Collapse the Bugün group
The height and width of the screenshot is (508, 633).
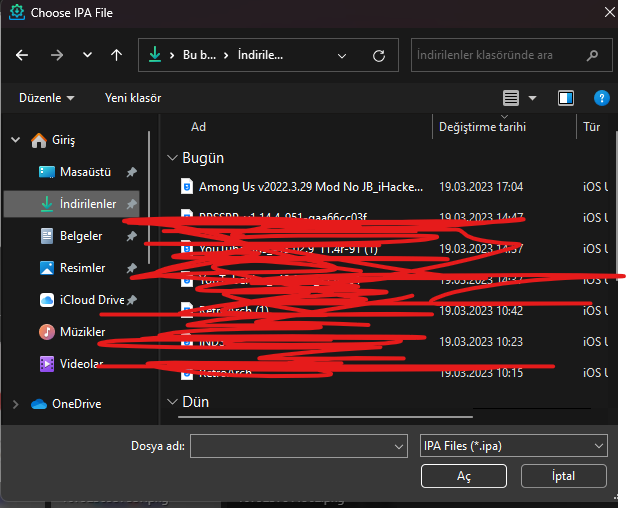(x=172, y=158)
